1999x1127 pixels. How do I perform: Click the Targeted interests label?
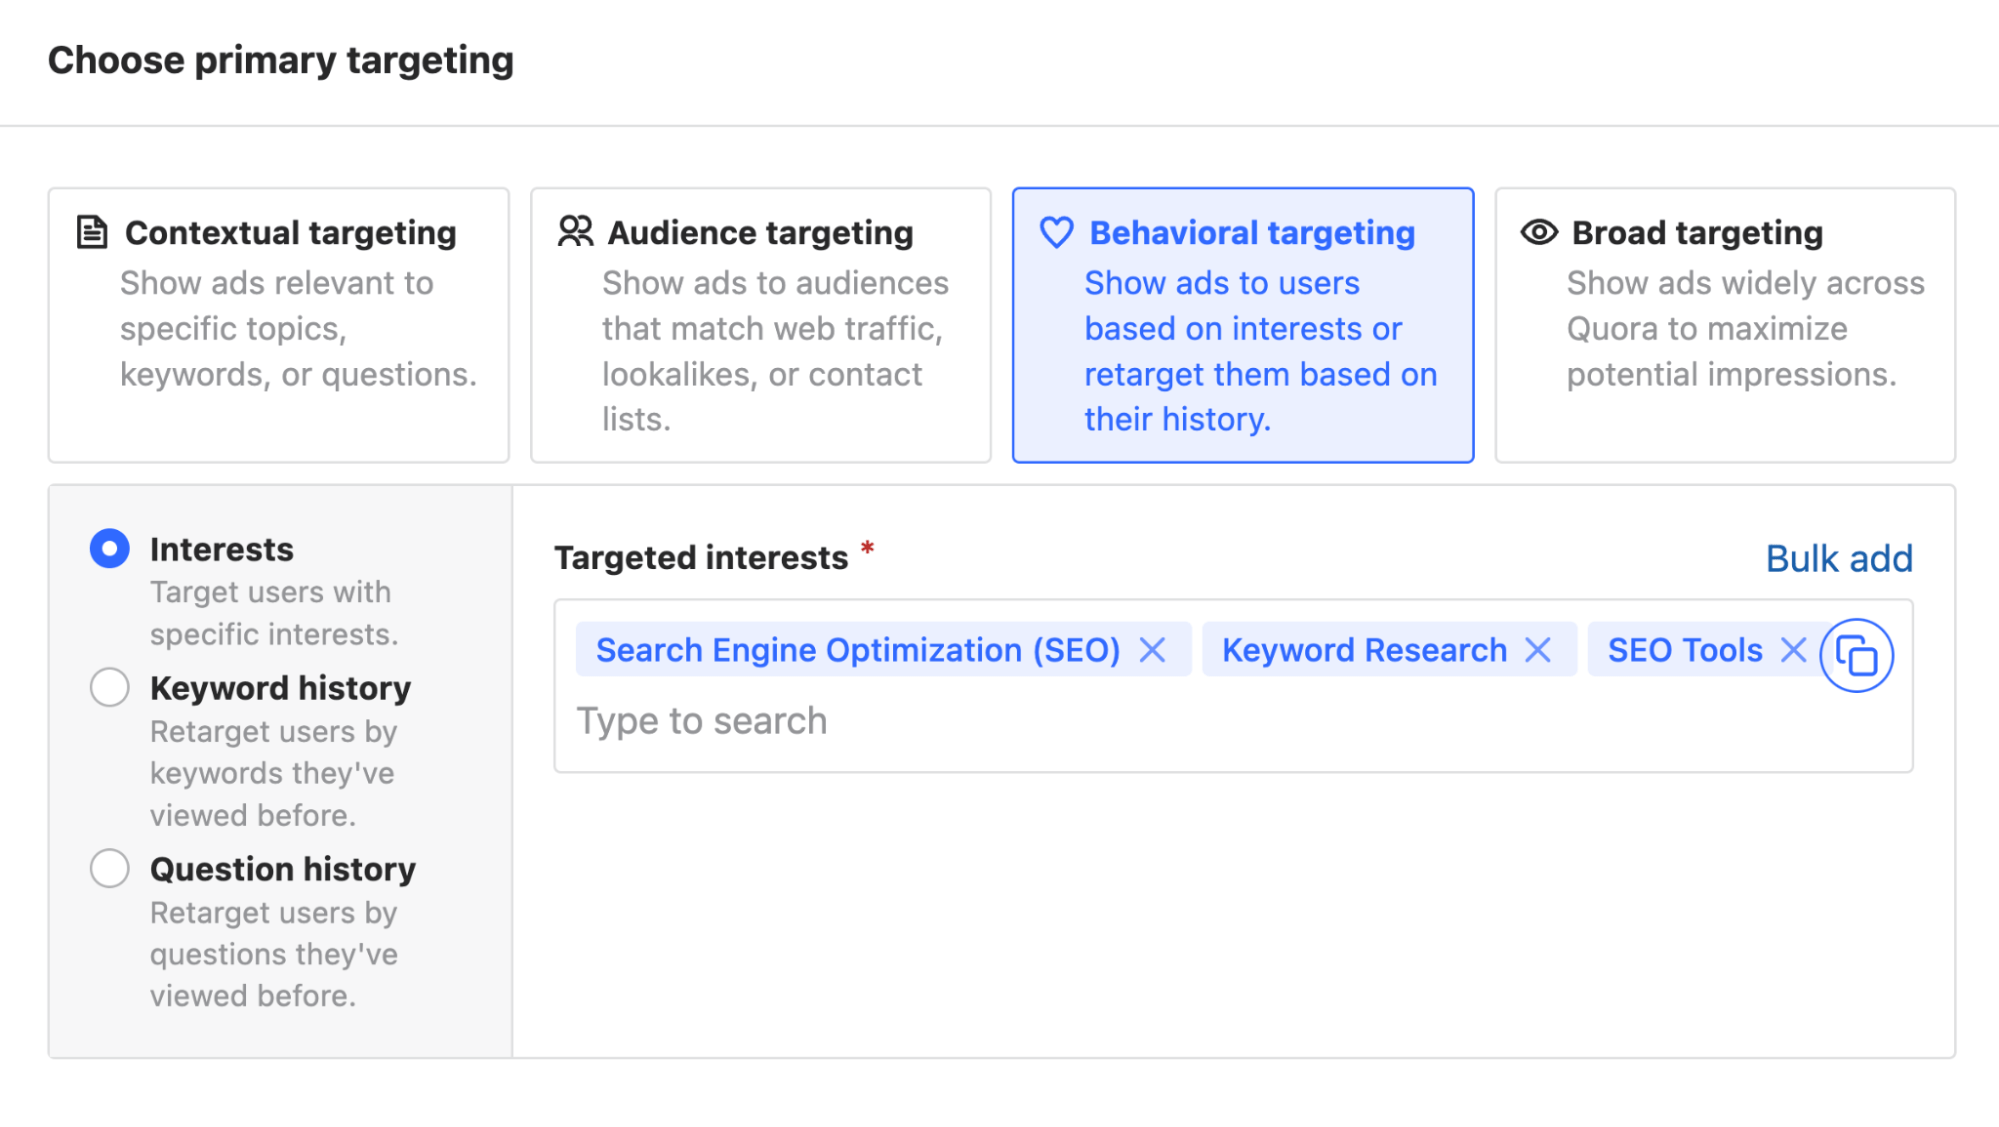coord(701,557)
